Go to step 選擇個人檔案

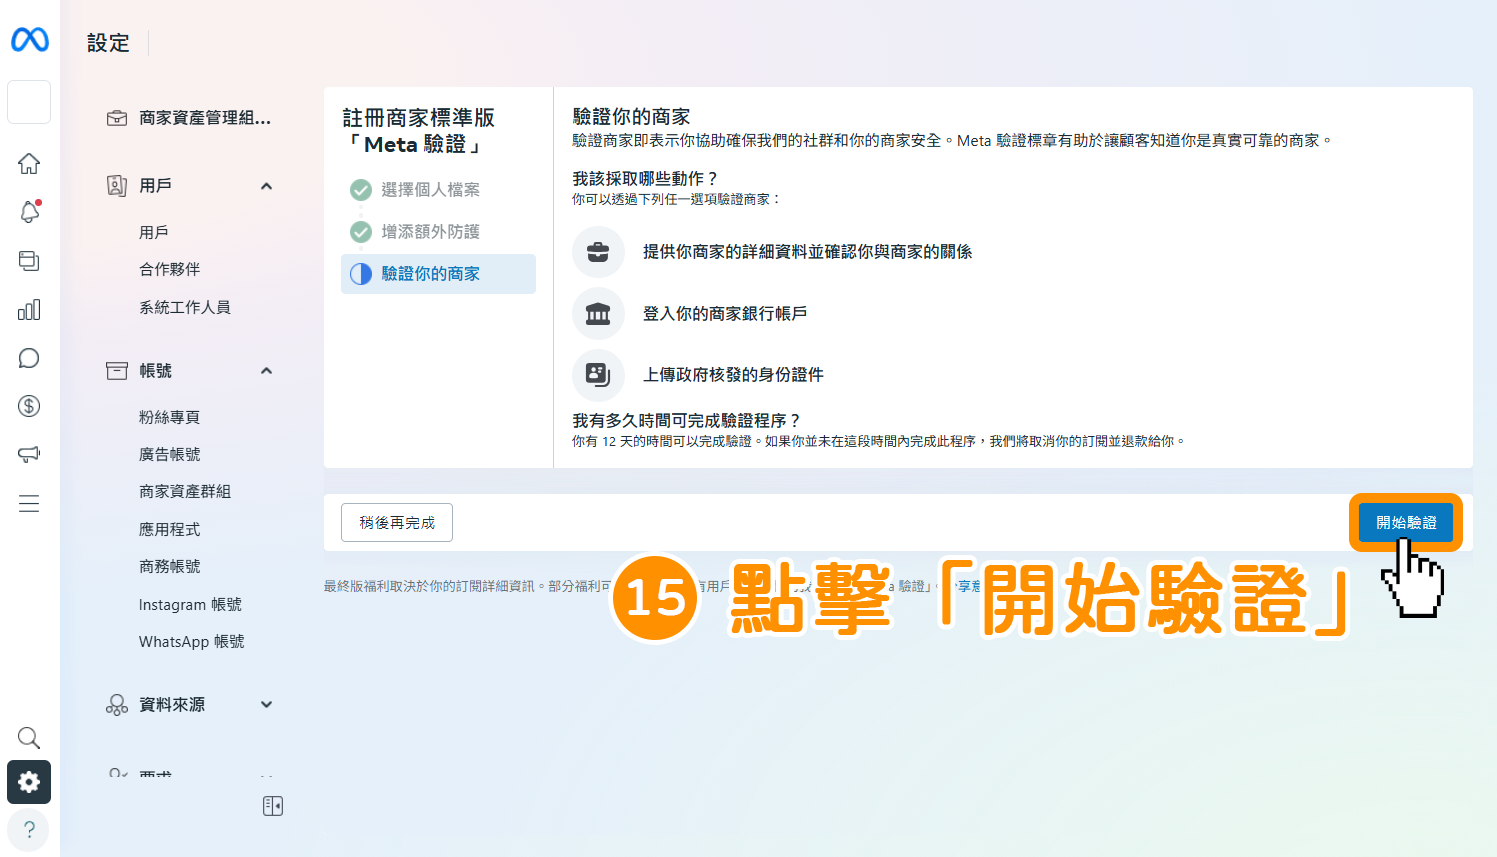[430, 190]
